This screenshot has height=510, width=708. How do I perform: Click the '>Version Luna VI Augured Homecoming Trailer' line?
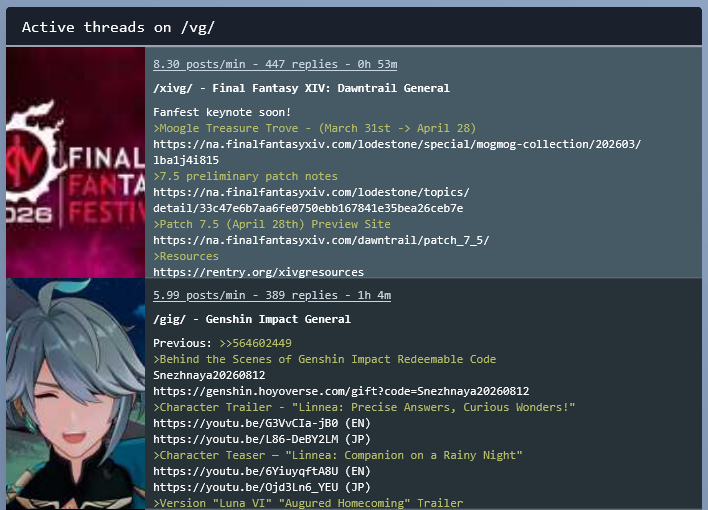click(x=308, y=503)
